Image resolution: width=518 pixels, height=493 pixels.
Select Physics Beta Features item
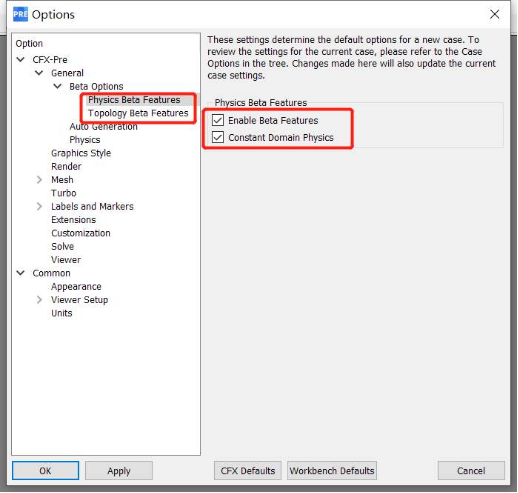(x=134, y=100)
